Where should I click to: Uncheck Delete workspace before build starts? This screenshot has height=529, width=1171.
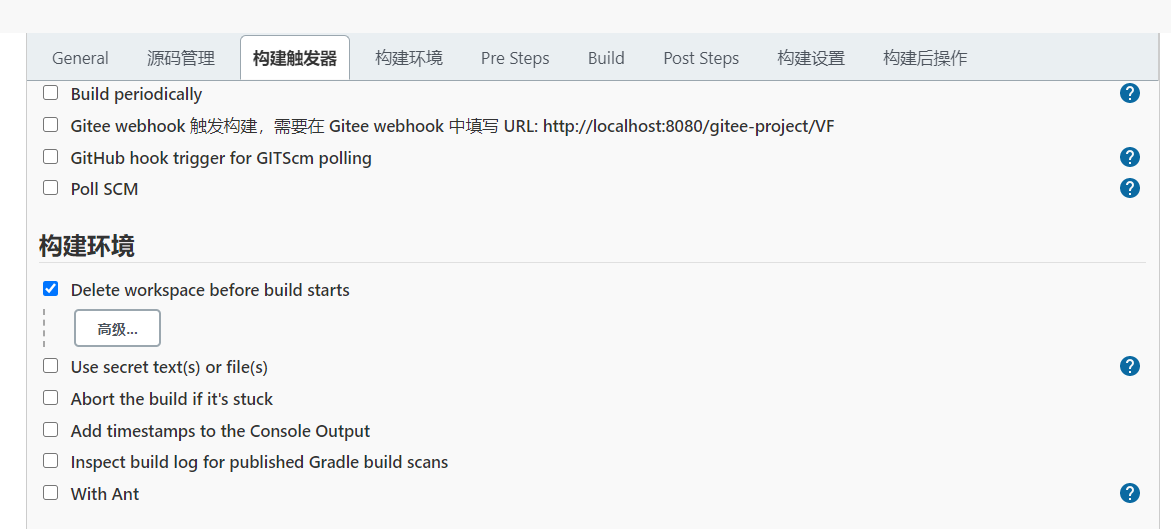pos(51,289)
